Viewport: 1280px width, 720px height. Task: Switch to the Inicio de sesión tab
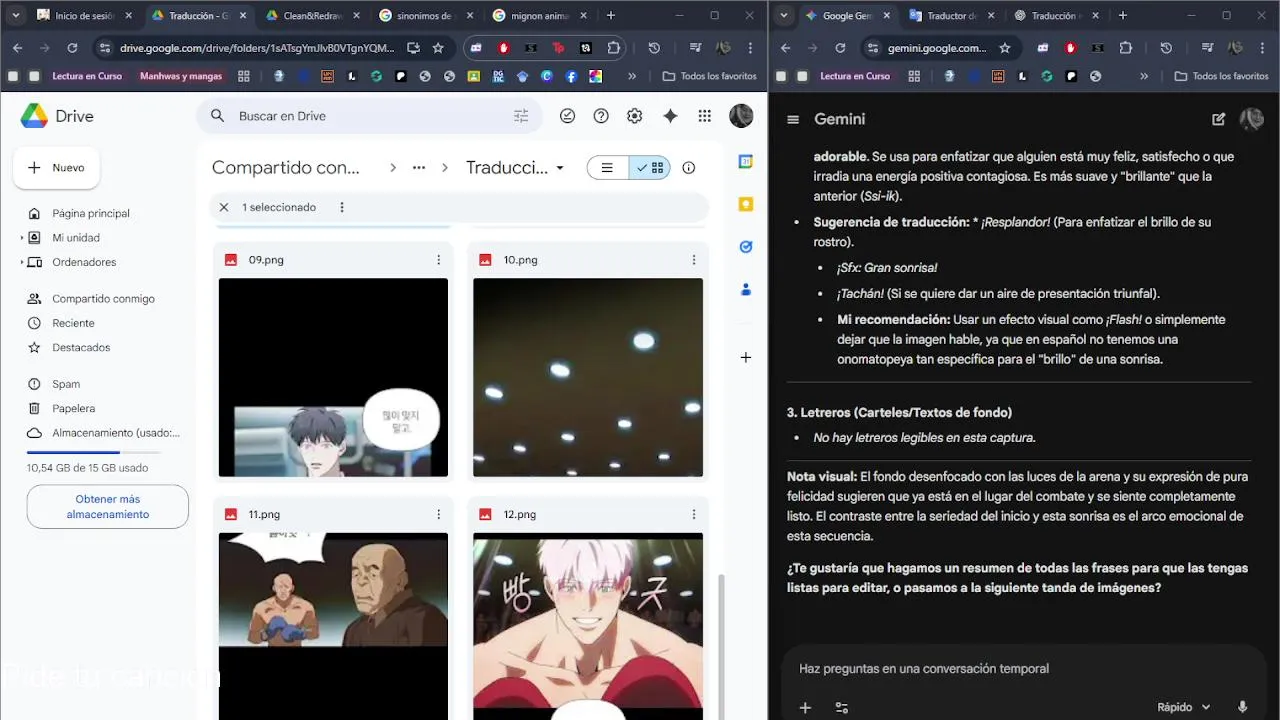pos(84,16)
